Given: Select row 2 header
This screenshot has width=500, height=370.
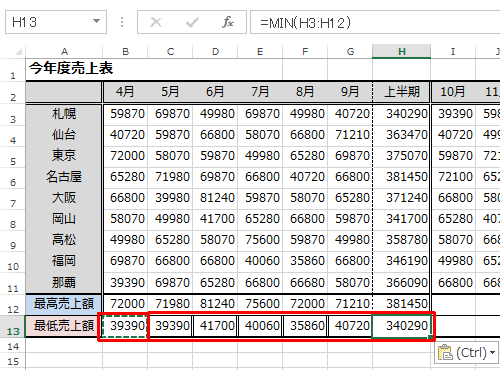Looking at the screenshot, I should pos(13,92).
